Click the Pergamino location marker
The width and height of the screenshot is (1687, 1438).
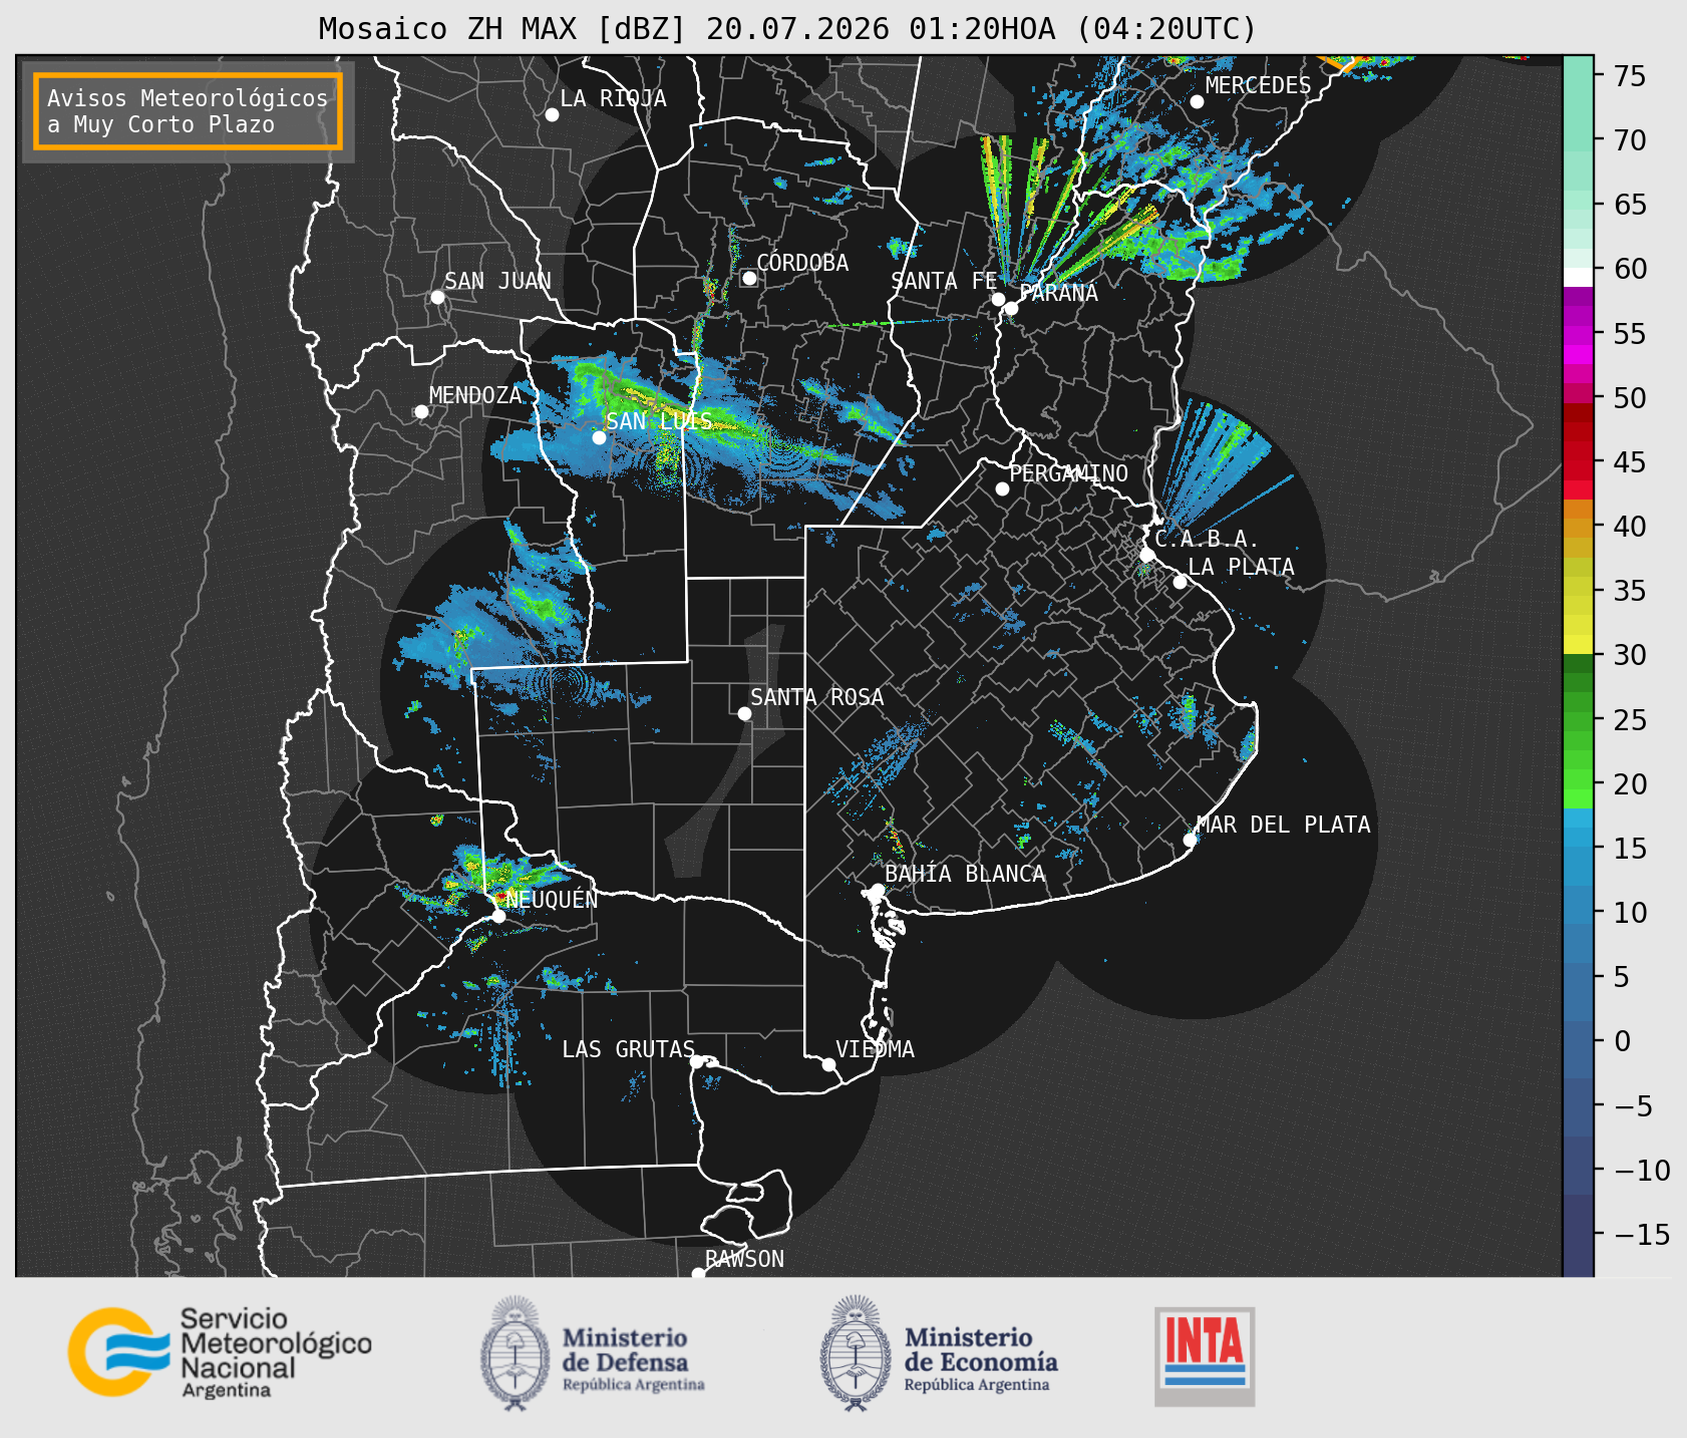coord(1002,488)
